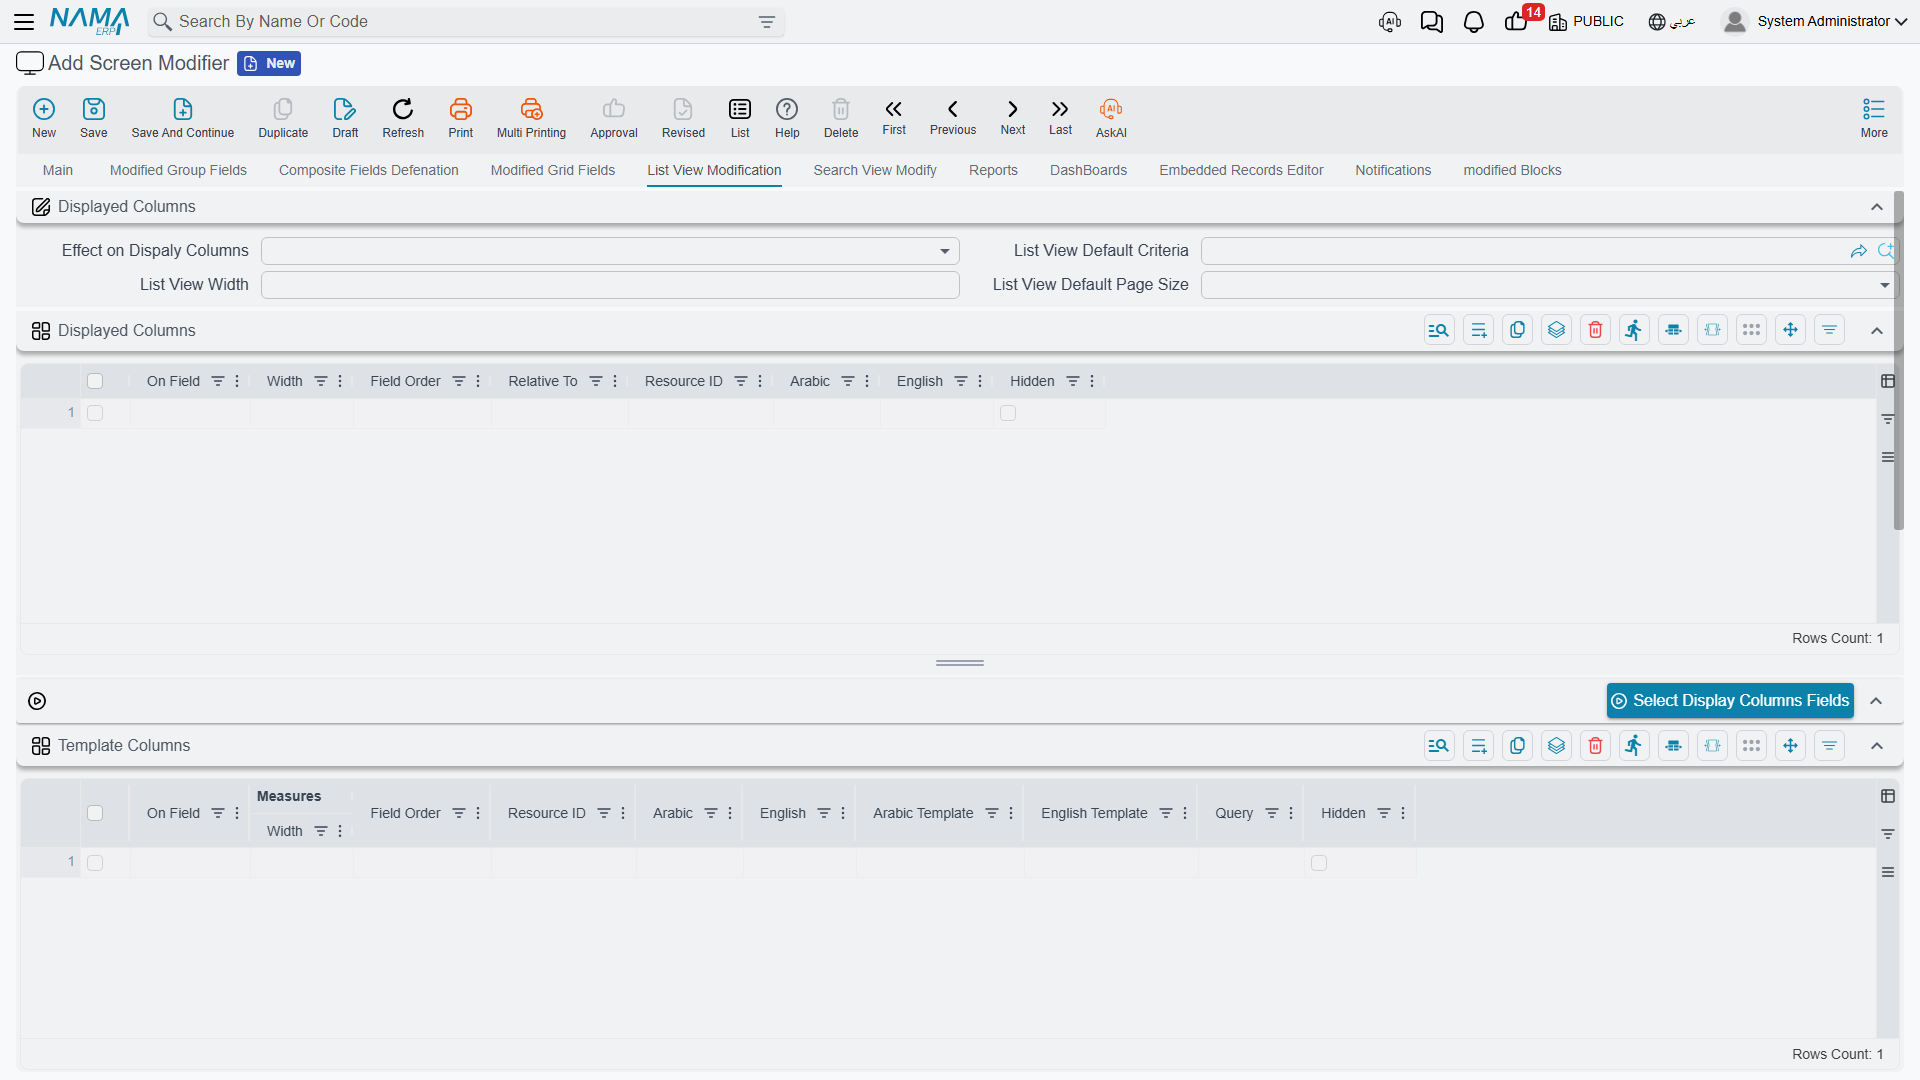Viewport: 1920px width, 1080px height.
Task: Click the NAMA ERP logo
Action: coord(90,21)
